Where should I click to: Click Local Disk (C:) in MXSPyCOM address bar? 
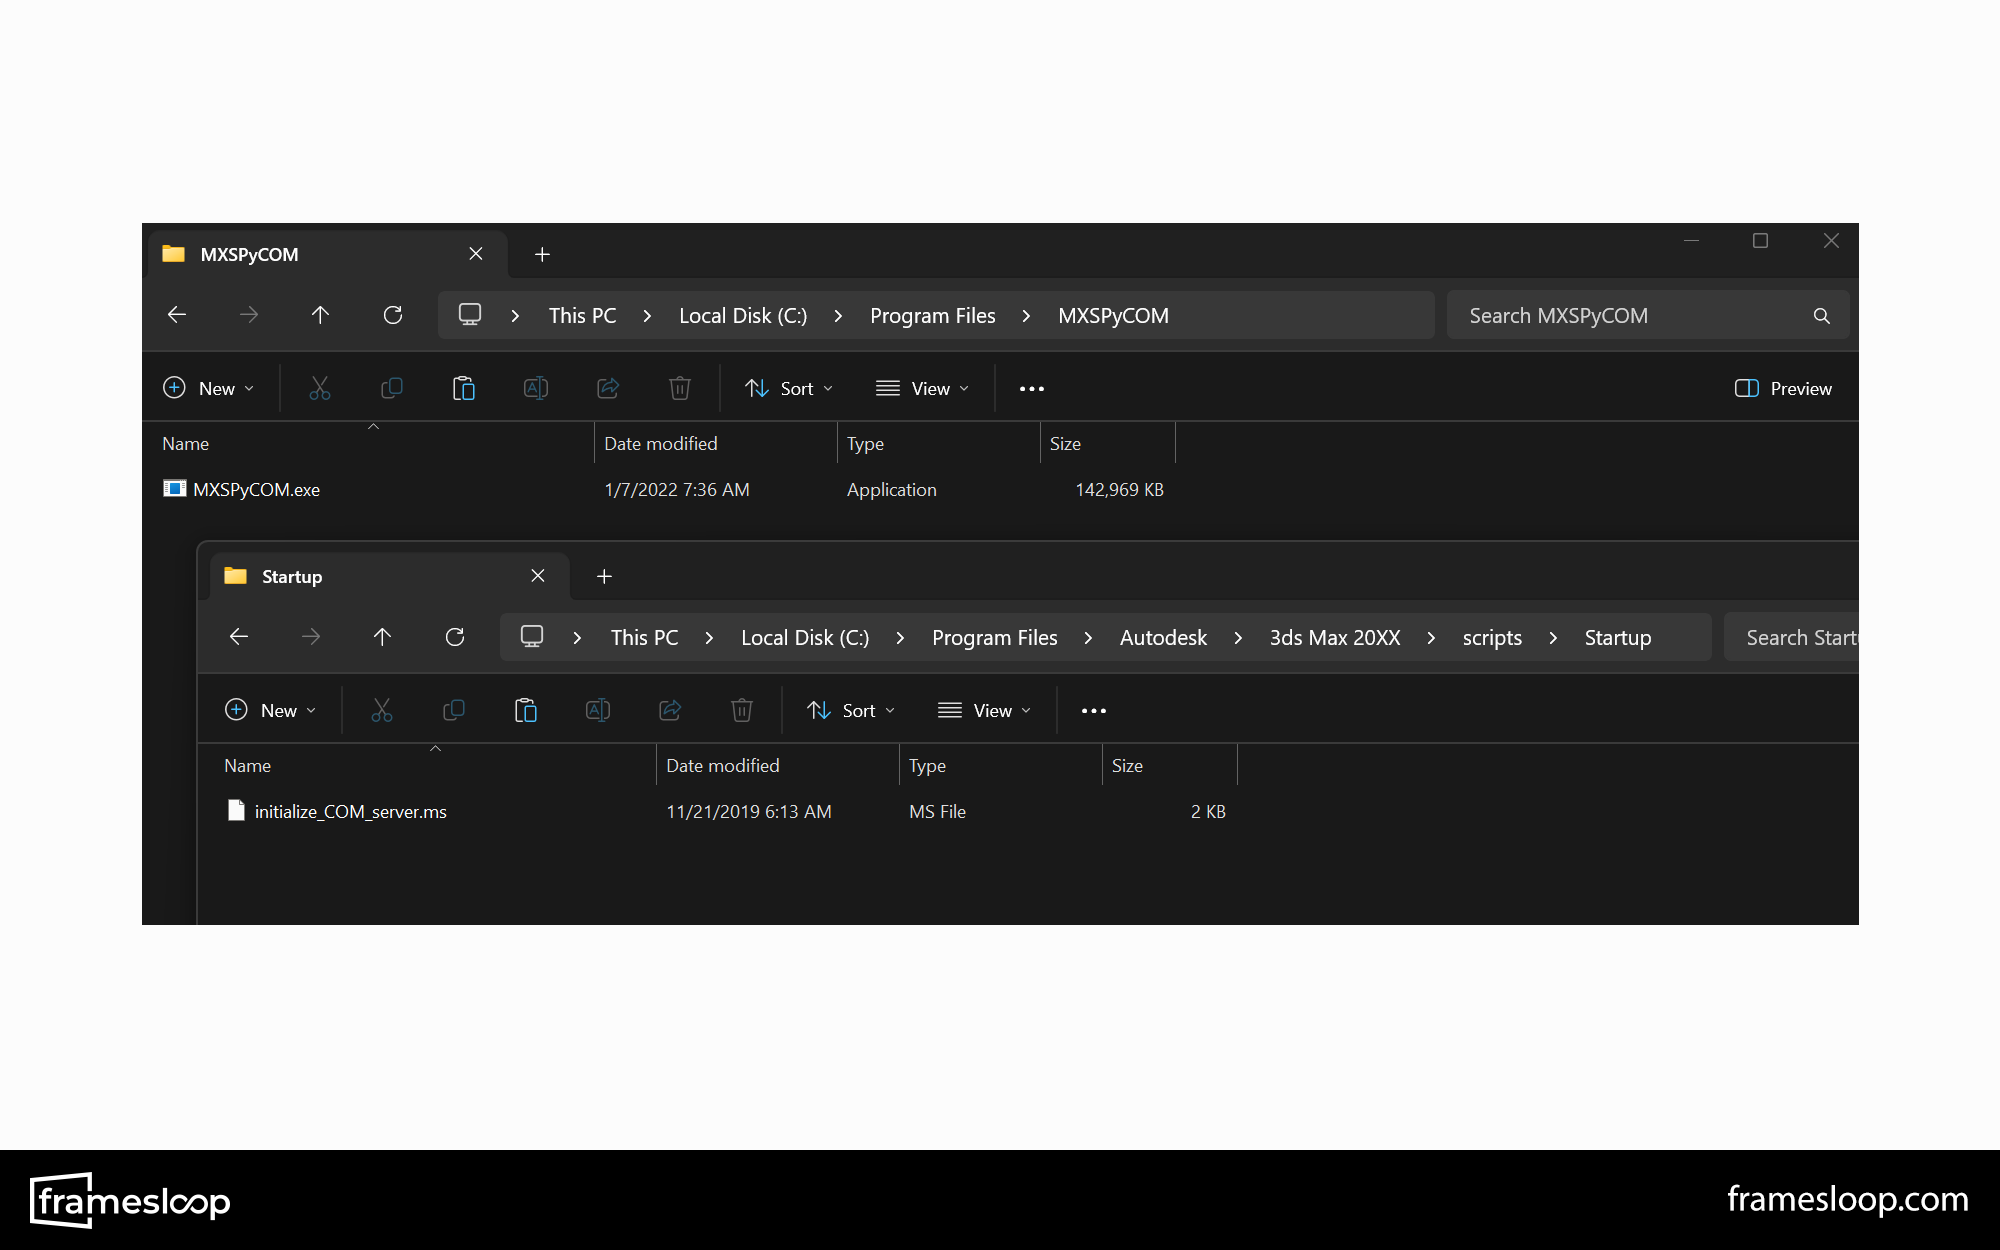click(743, 316)
